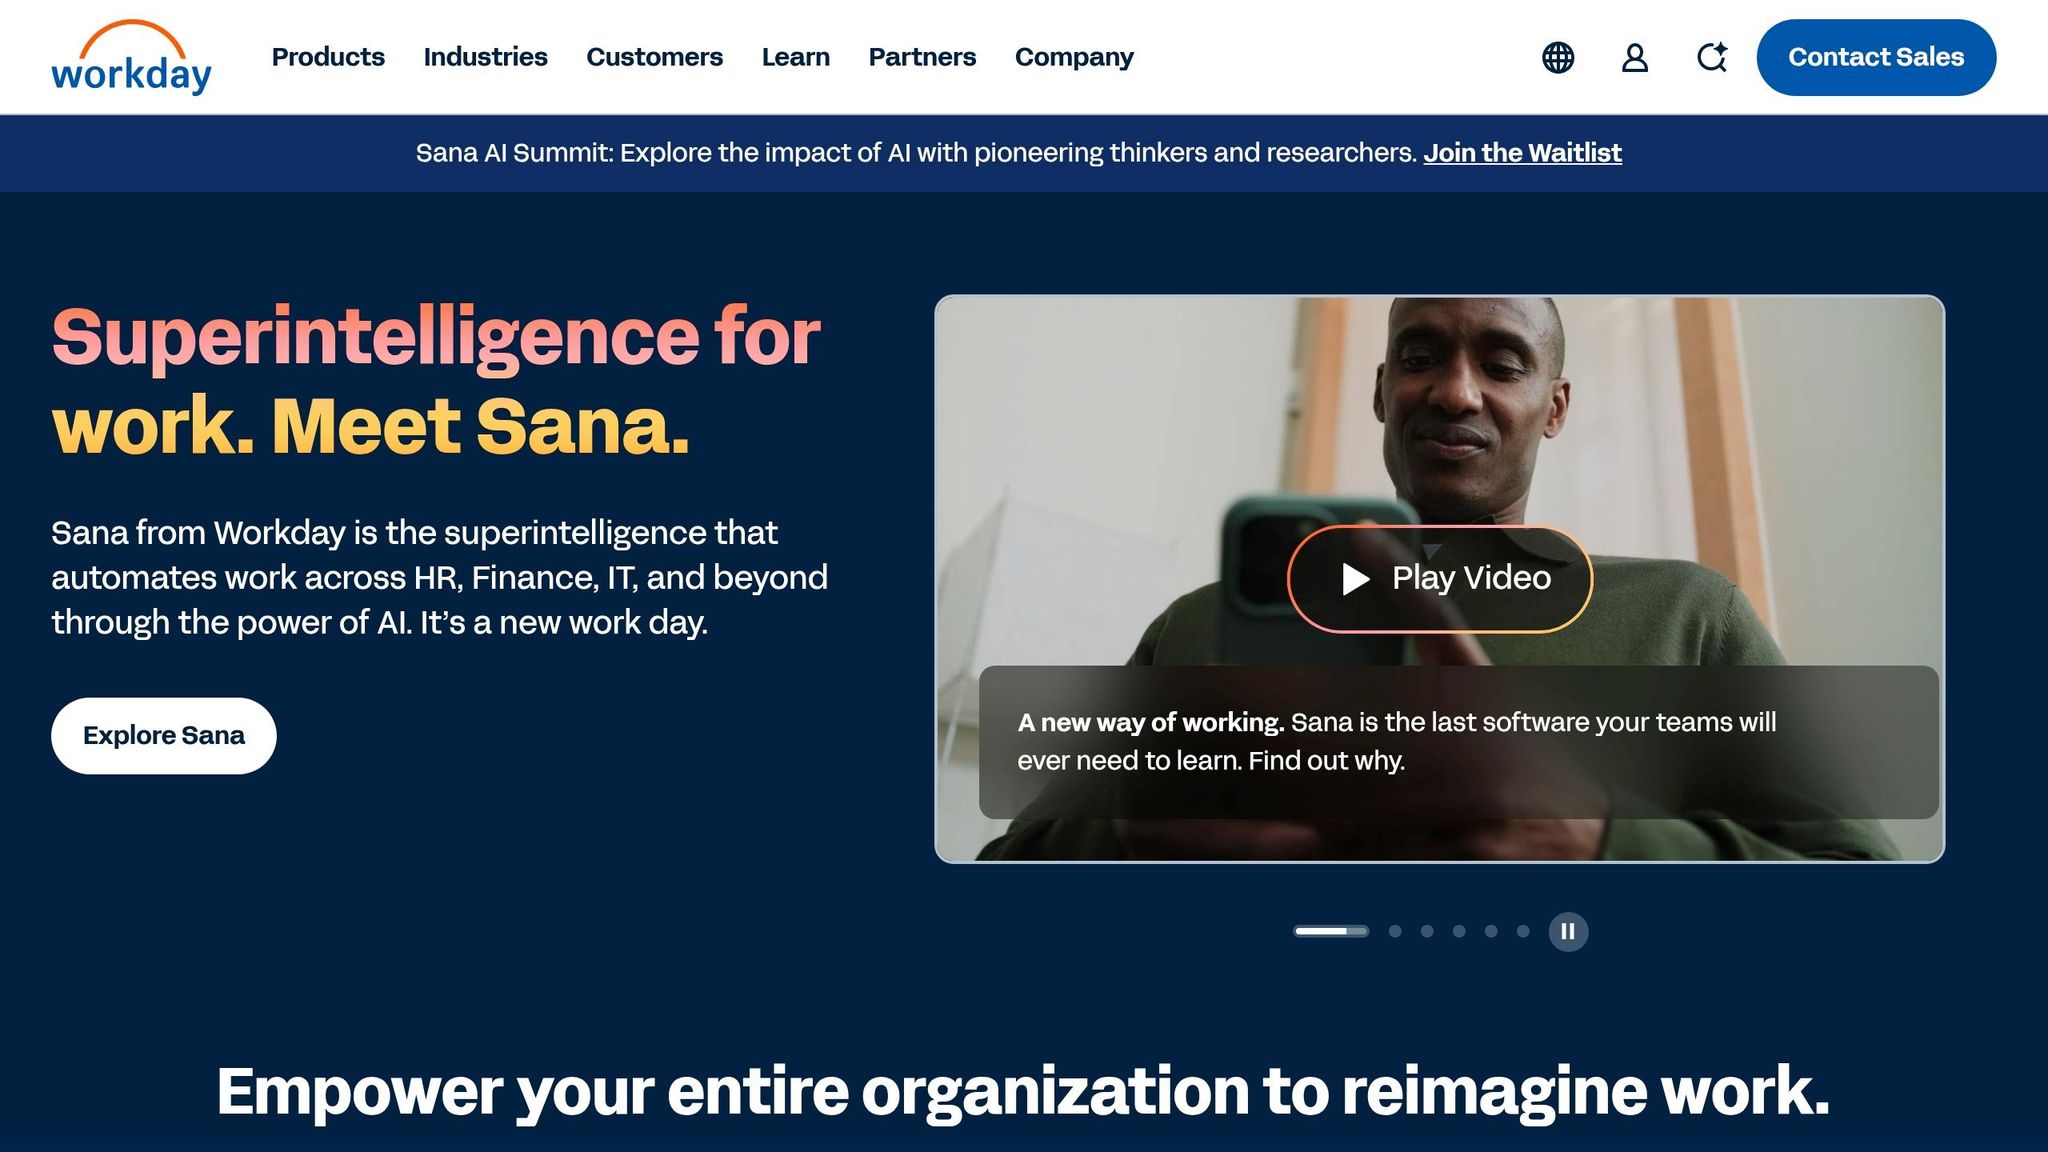Follow the Join the Waitlist link

1522,153
